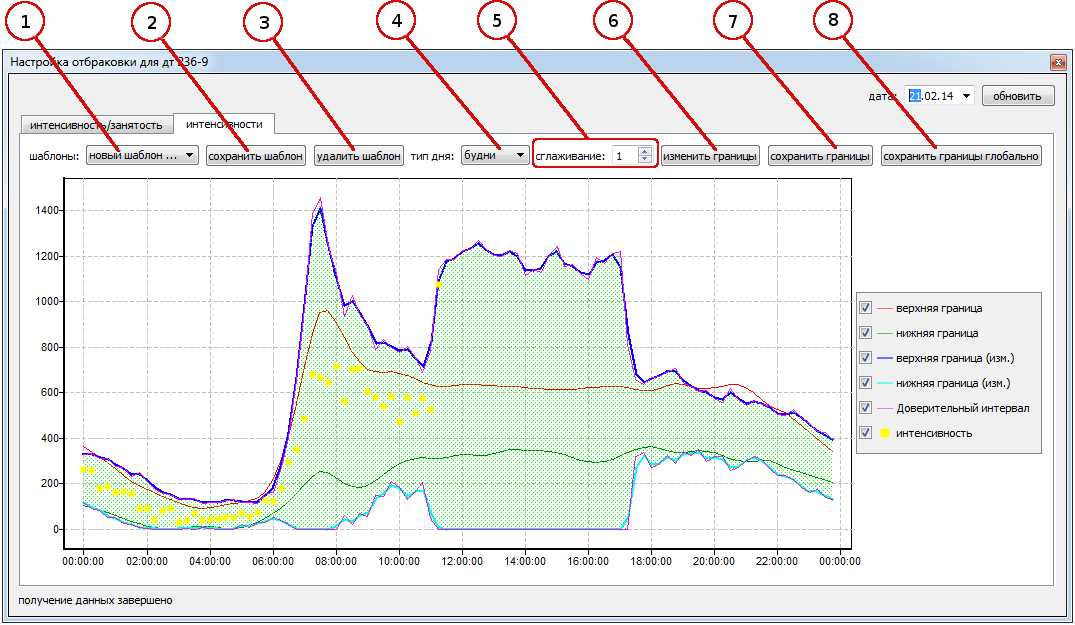Click the red верхняя граница legend line
Screen dimensions: 1075x625
(884, 308)
